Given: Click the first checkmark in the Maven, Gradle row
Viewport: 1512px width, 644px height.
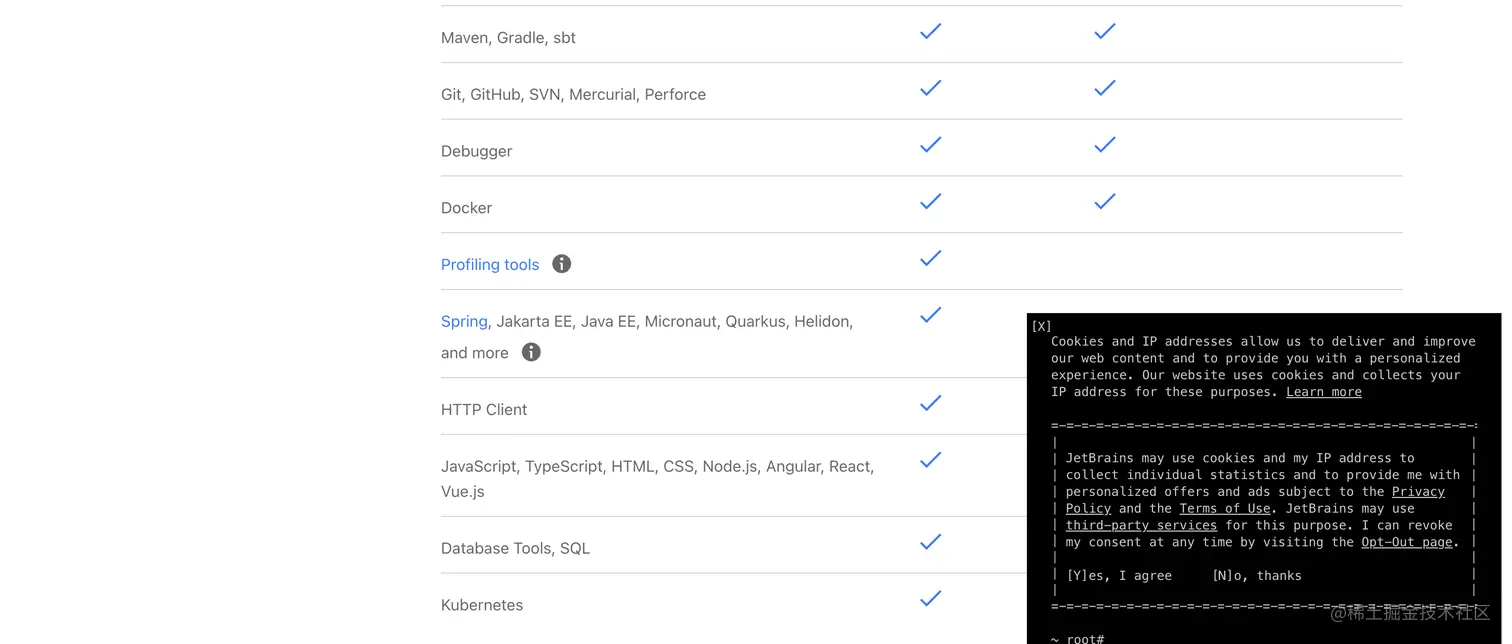Looking at the screenshot, I should pos(930,32).
